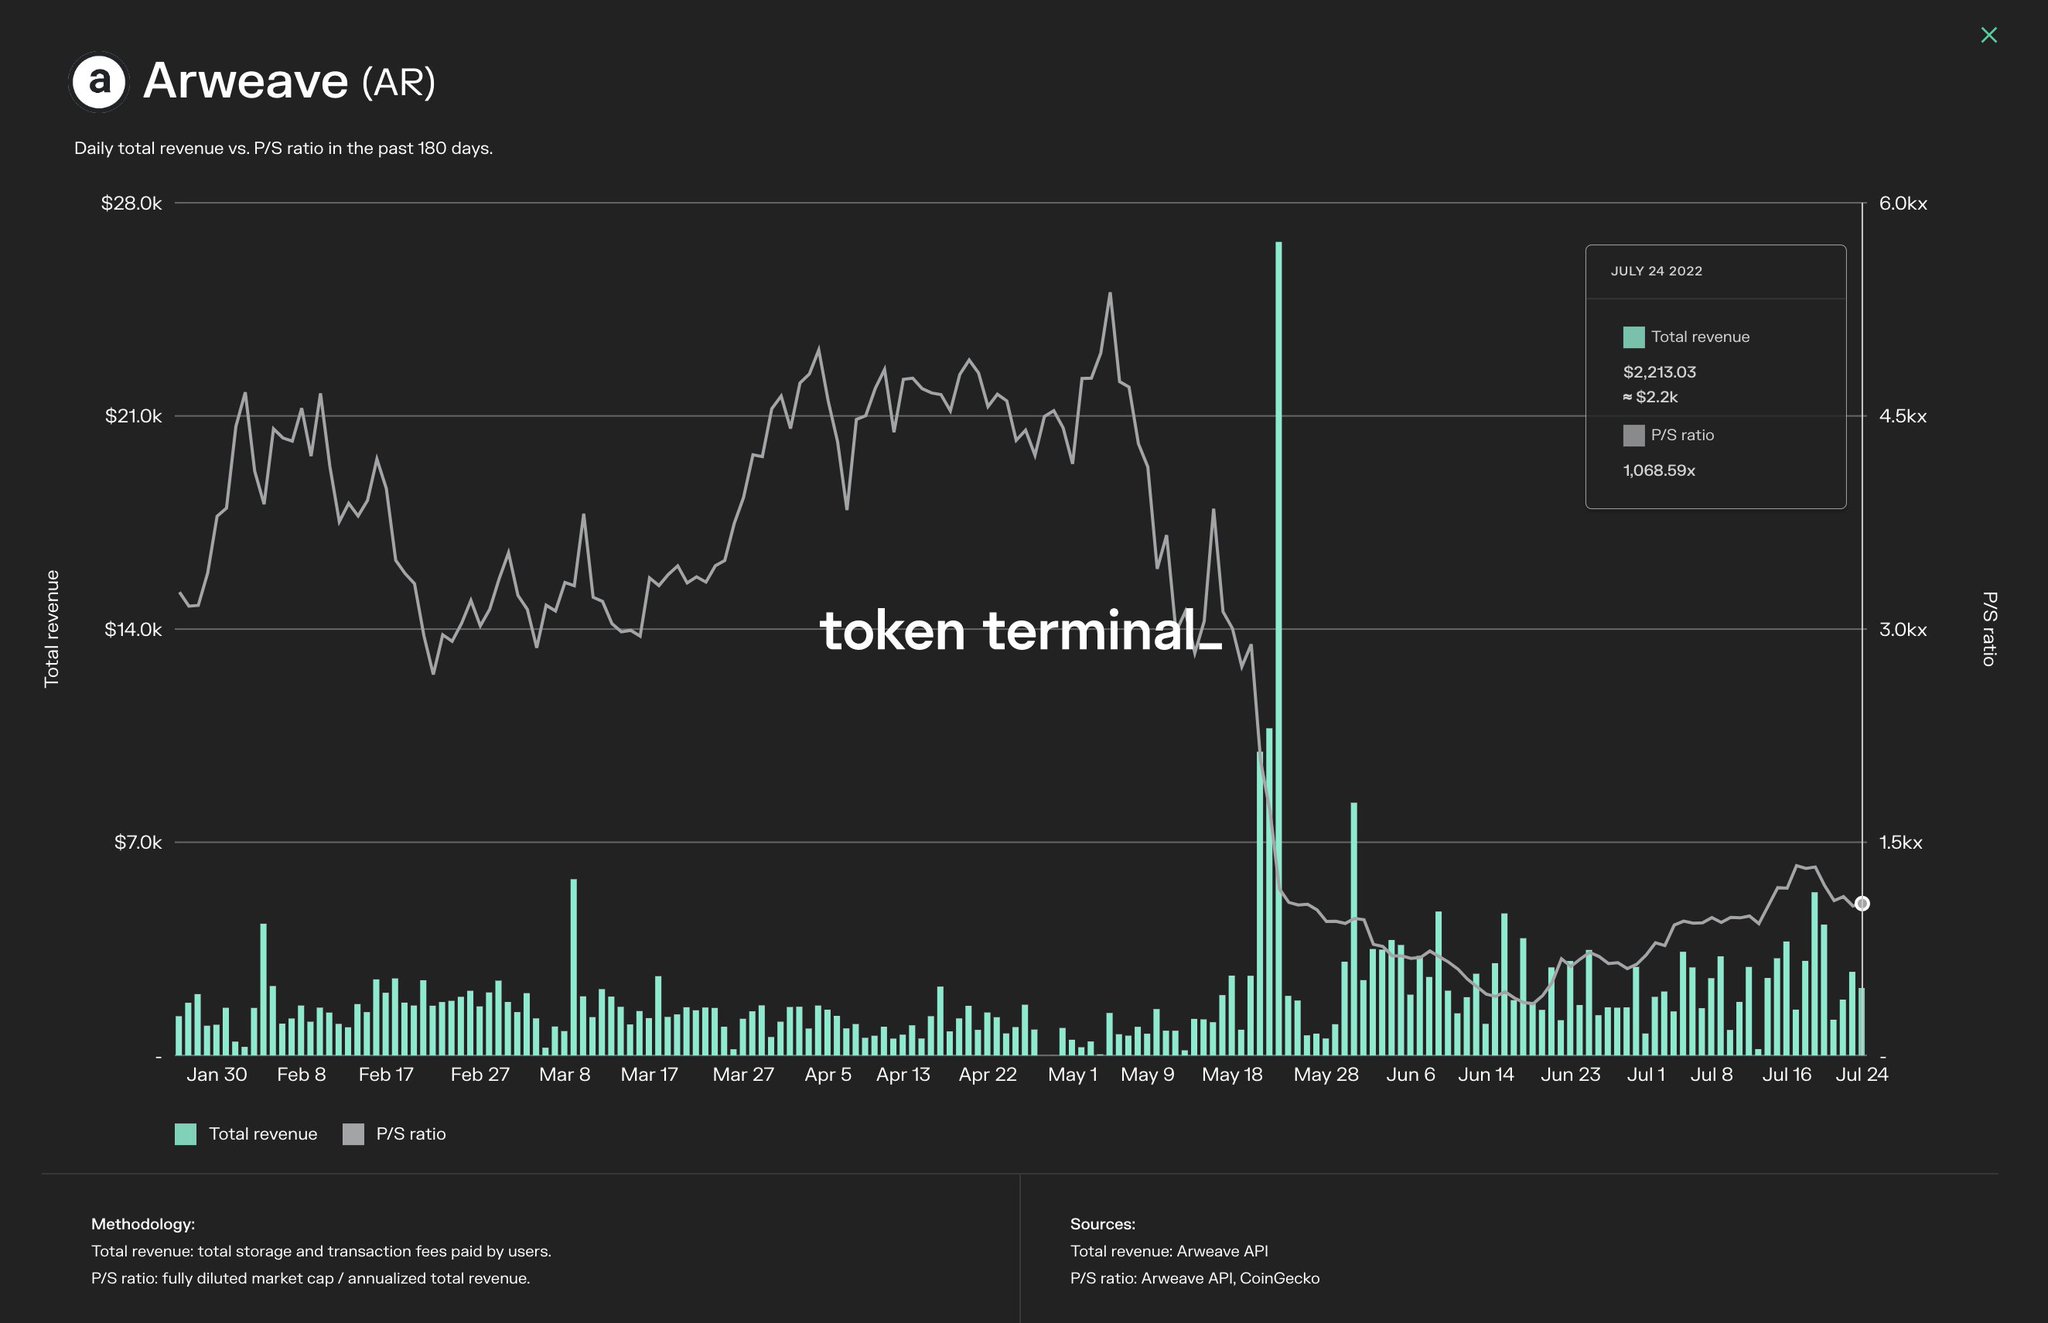Click the data point marker on the P/S line
This screenshot has width=2048, height=1323.
click(x=1862, y=903)
